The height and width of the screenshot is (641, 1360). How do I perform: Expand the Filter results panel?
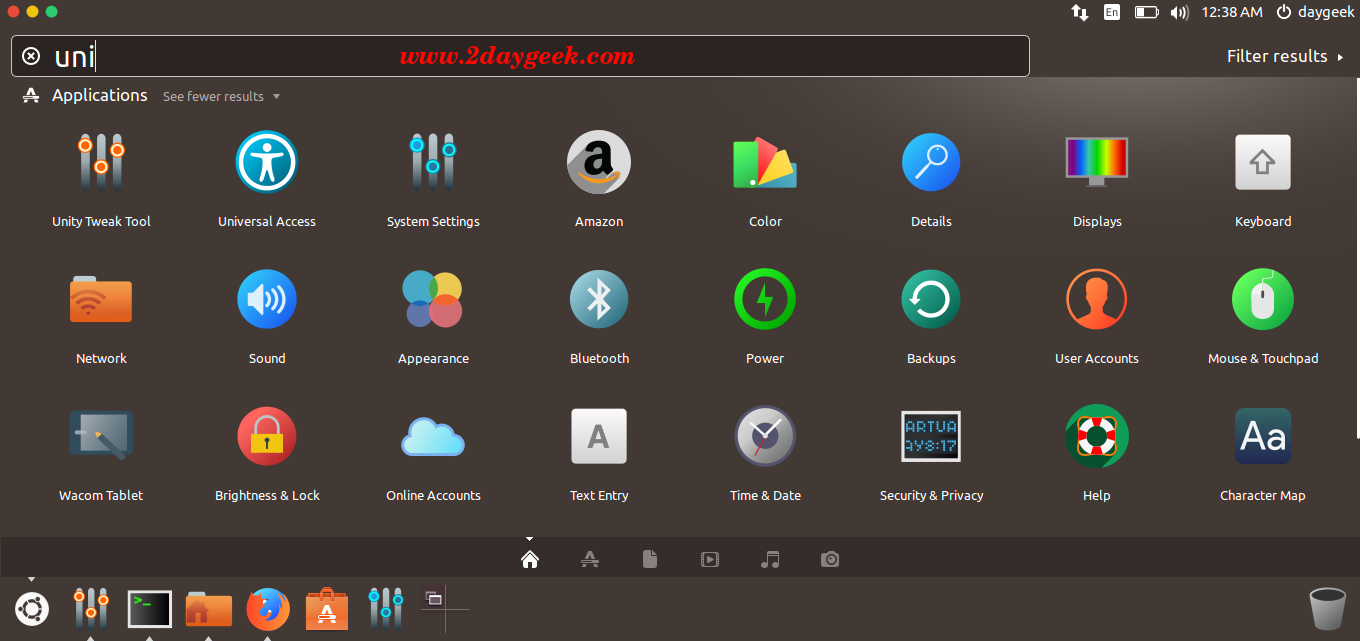[1285, 56]
